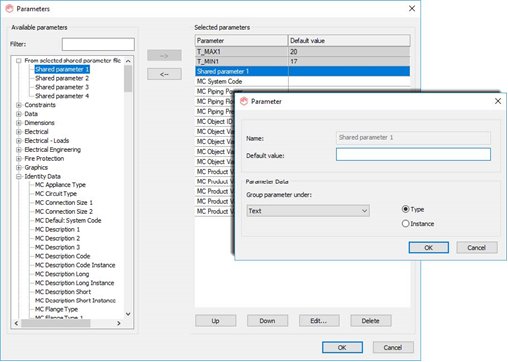
Task: Click the tree horizontal scroll left arrow
Action: tap(16, 323)
